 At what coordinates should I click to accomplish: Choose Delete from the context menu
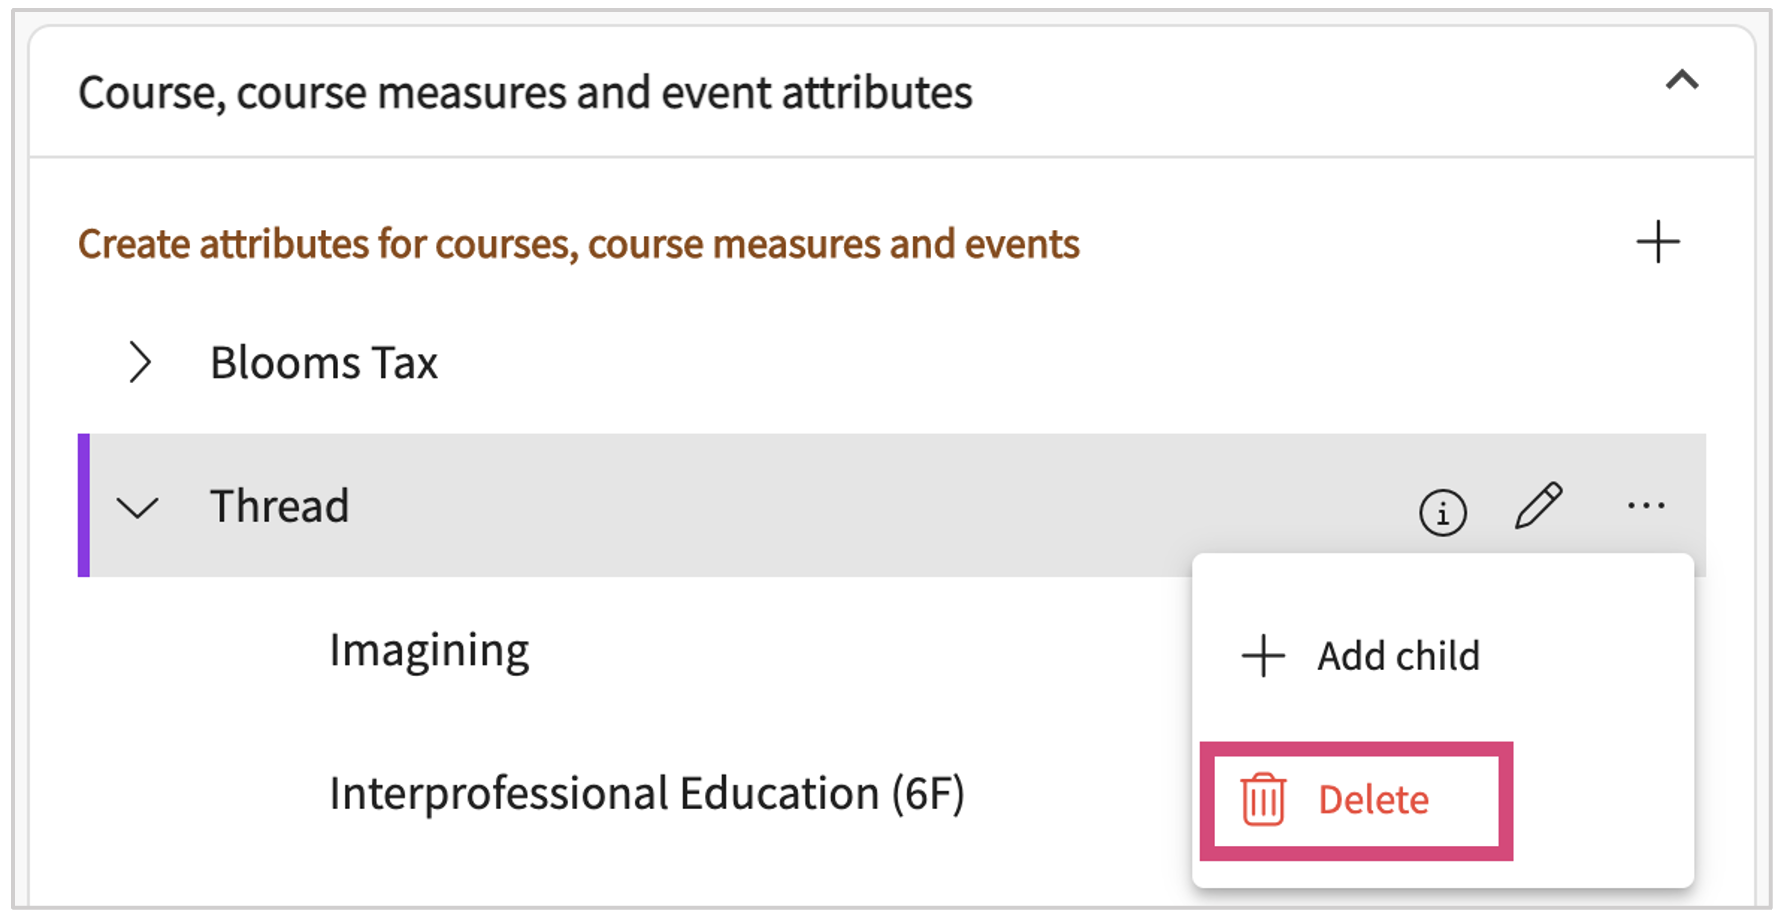[1373, 800]
